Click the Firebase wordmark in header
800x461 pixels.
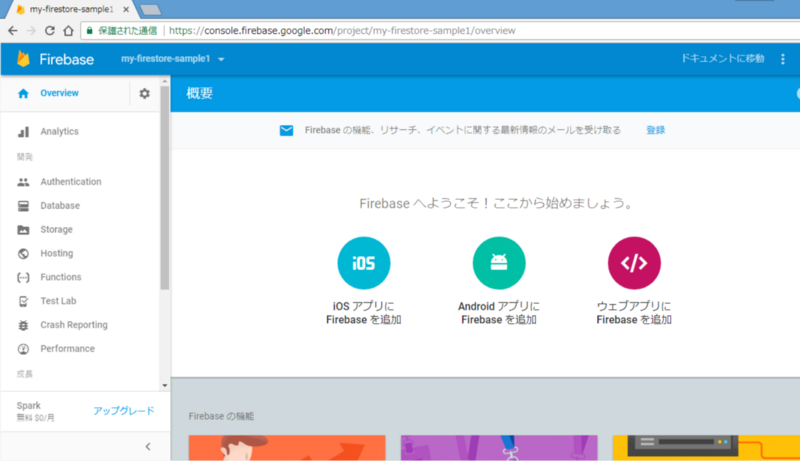click(x=67, y=60)
